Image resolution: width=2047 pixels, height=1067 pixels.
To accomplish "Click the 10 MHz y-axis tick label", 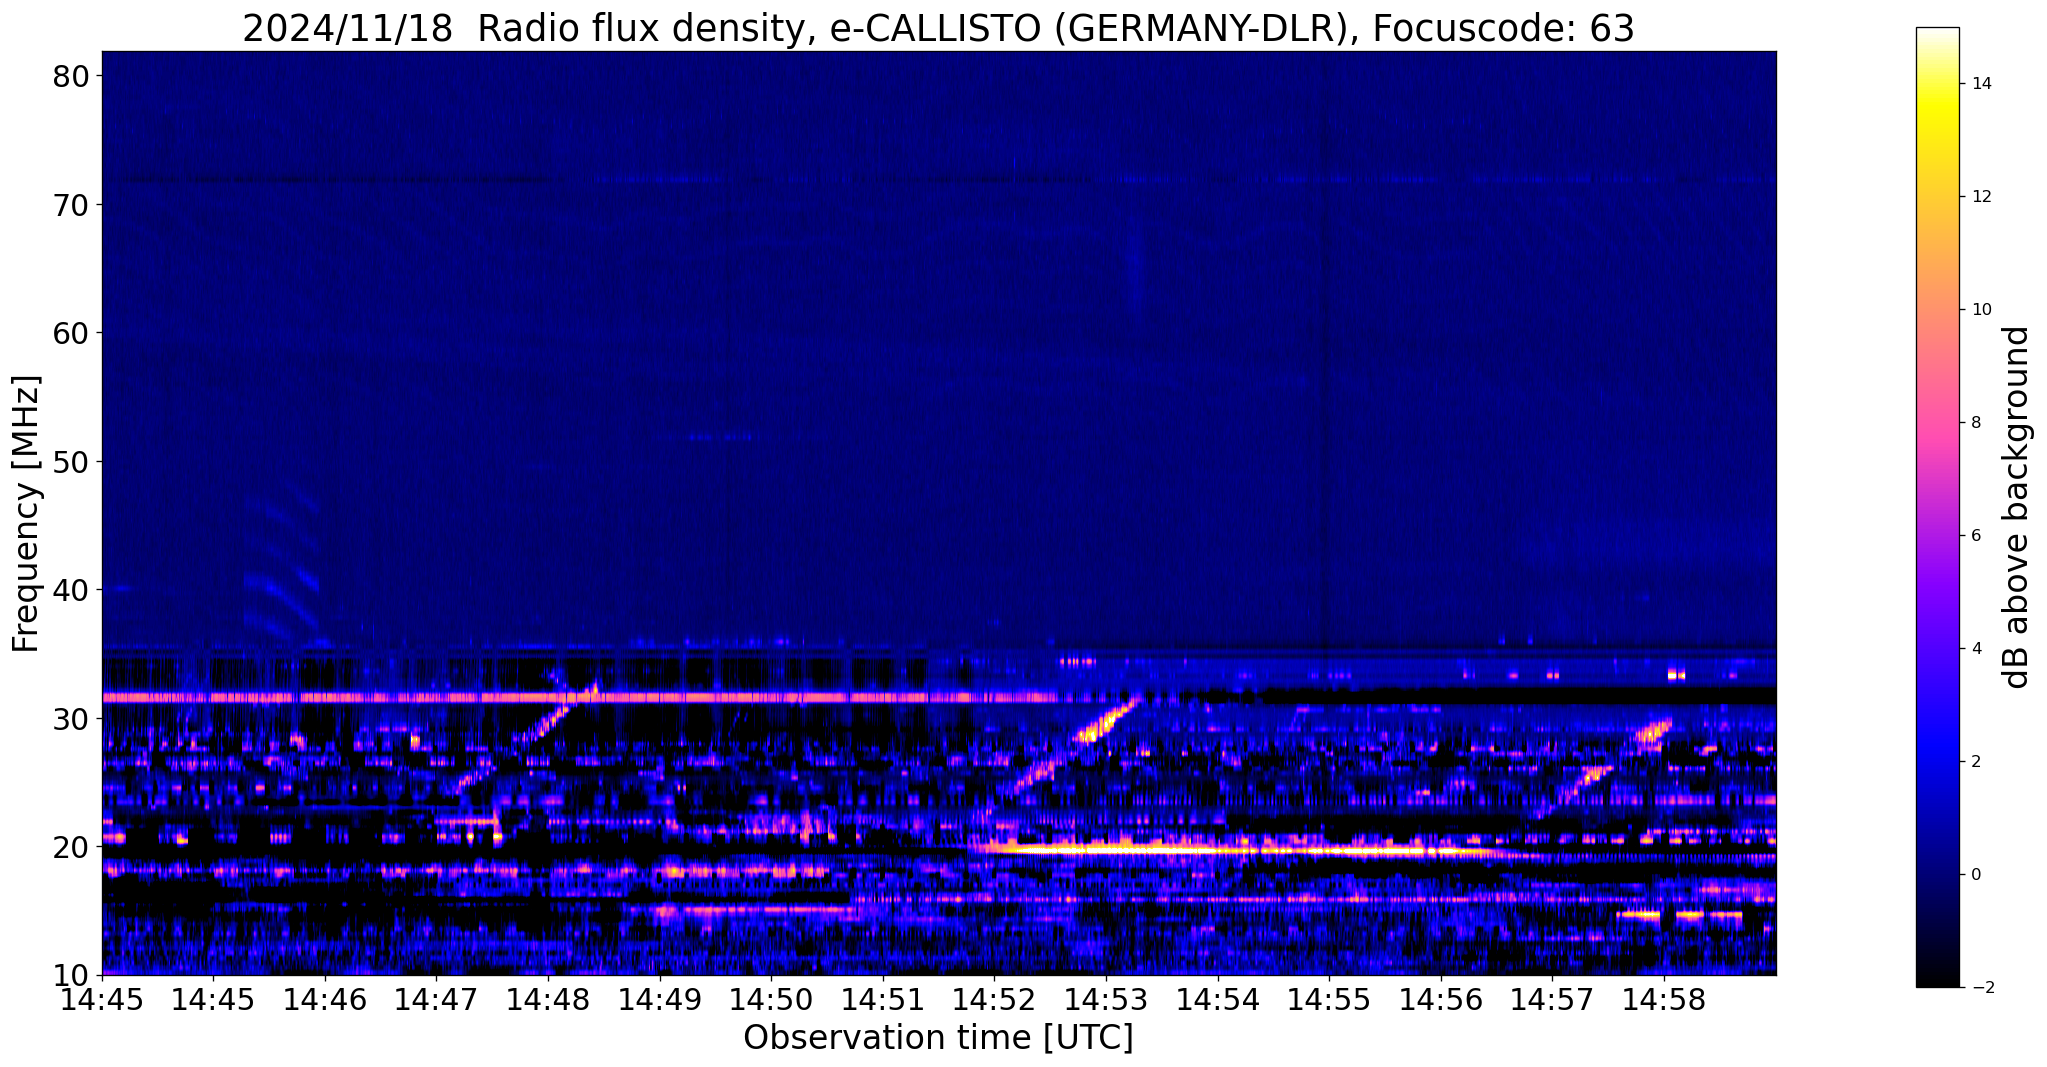I will tap(71, 974).
